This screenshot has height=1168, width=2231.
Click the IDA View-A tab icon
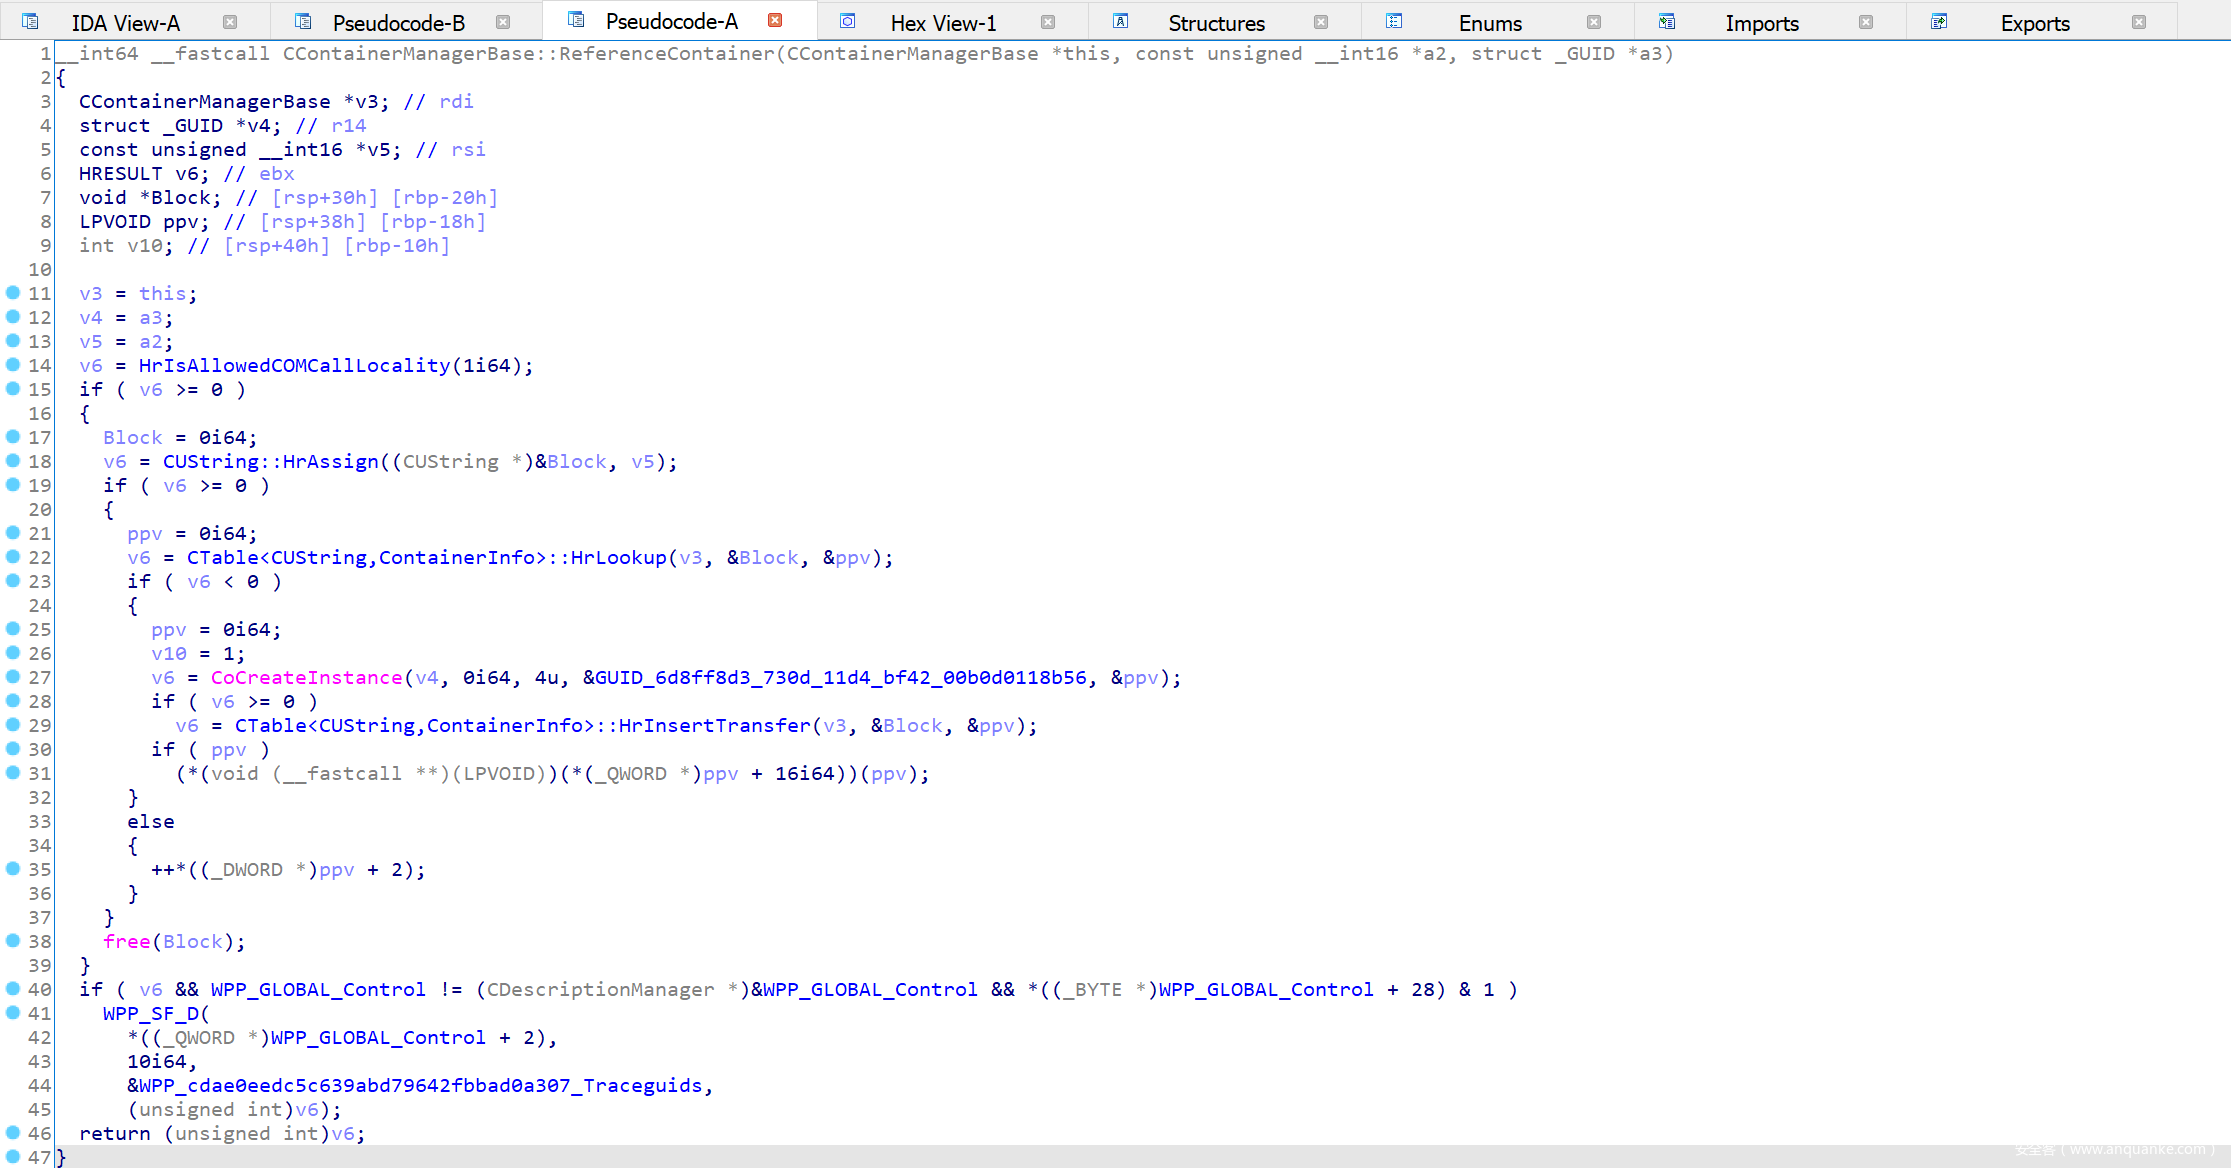[x=30, y=21]
